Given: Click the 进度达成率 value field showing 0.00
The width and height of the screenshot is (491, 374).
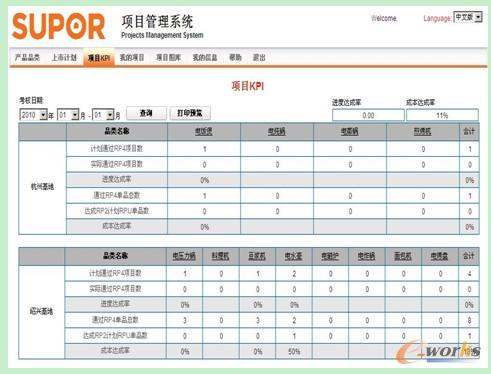Looking at the screenshot, I should [368, 115].
